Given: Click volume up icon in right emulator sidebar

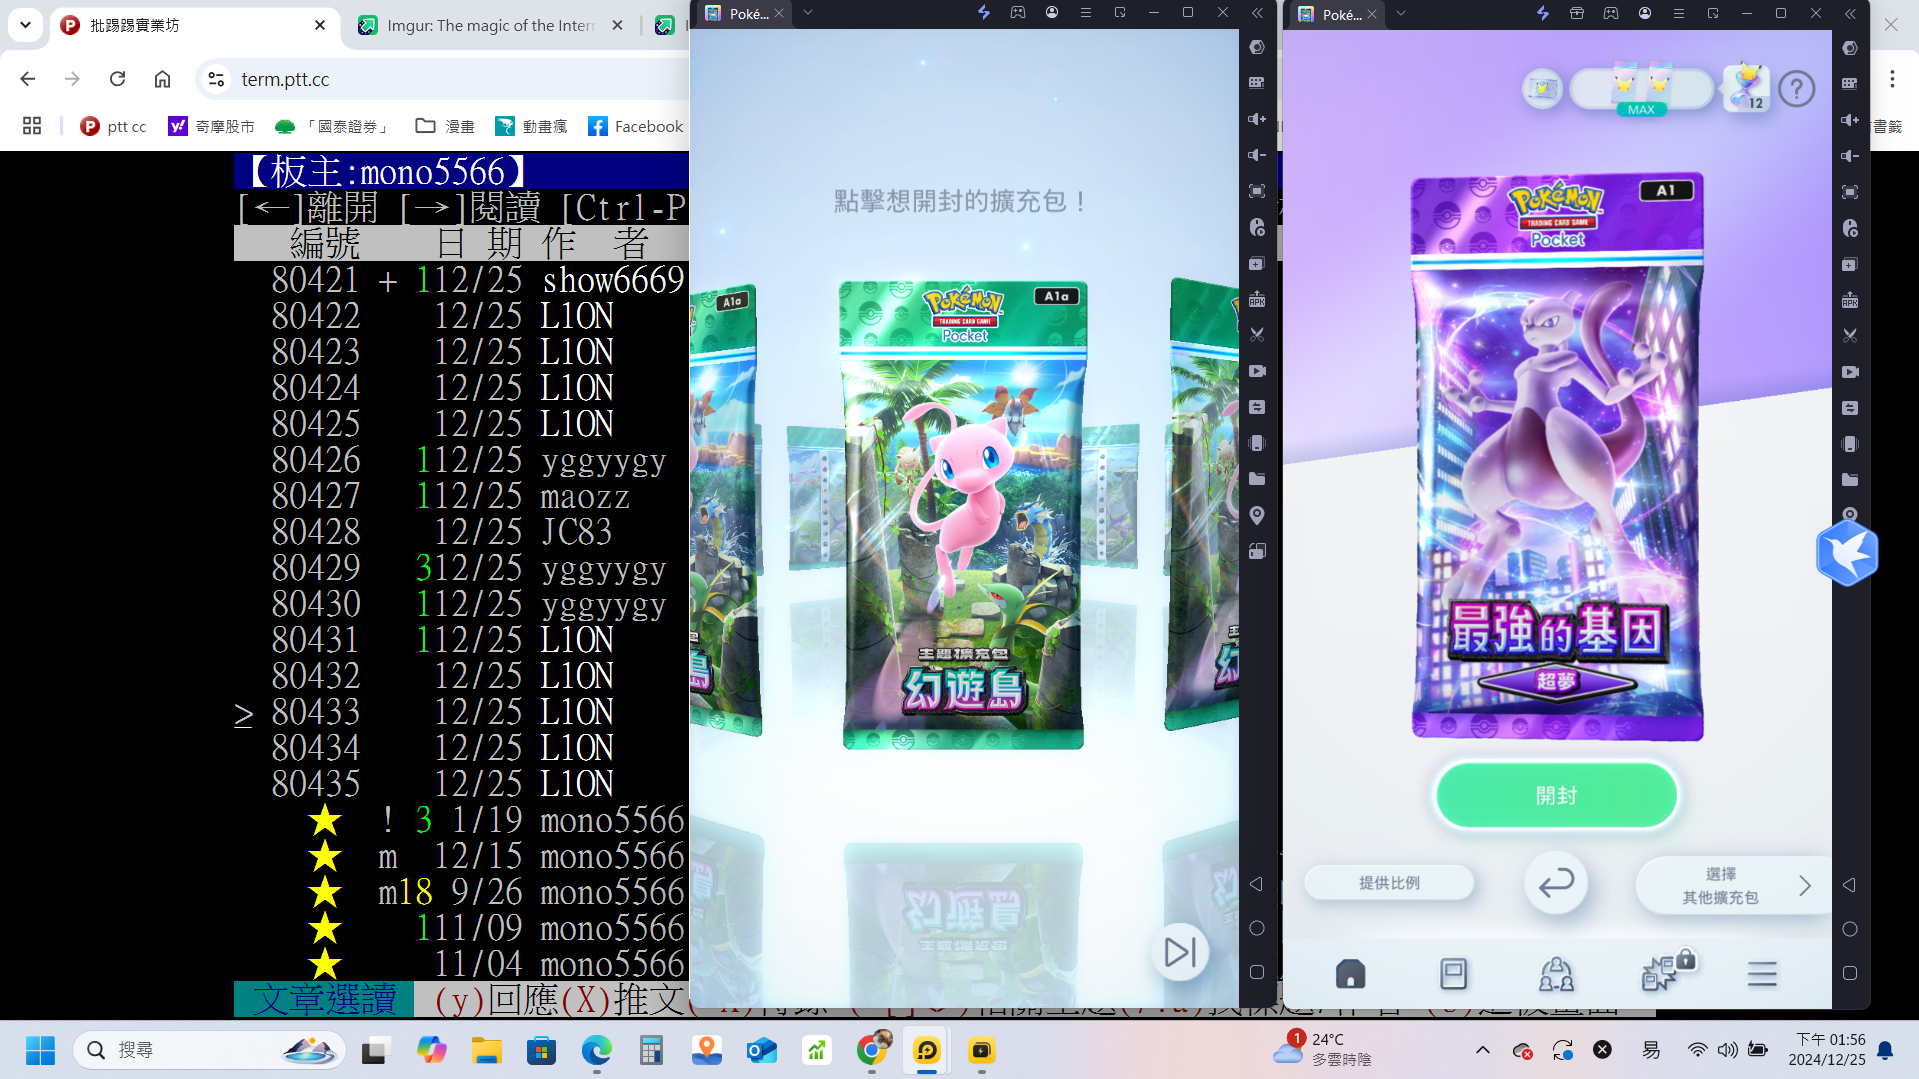Looking at the screenshot, I should click(1850, 120).
